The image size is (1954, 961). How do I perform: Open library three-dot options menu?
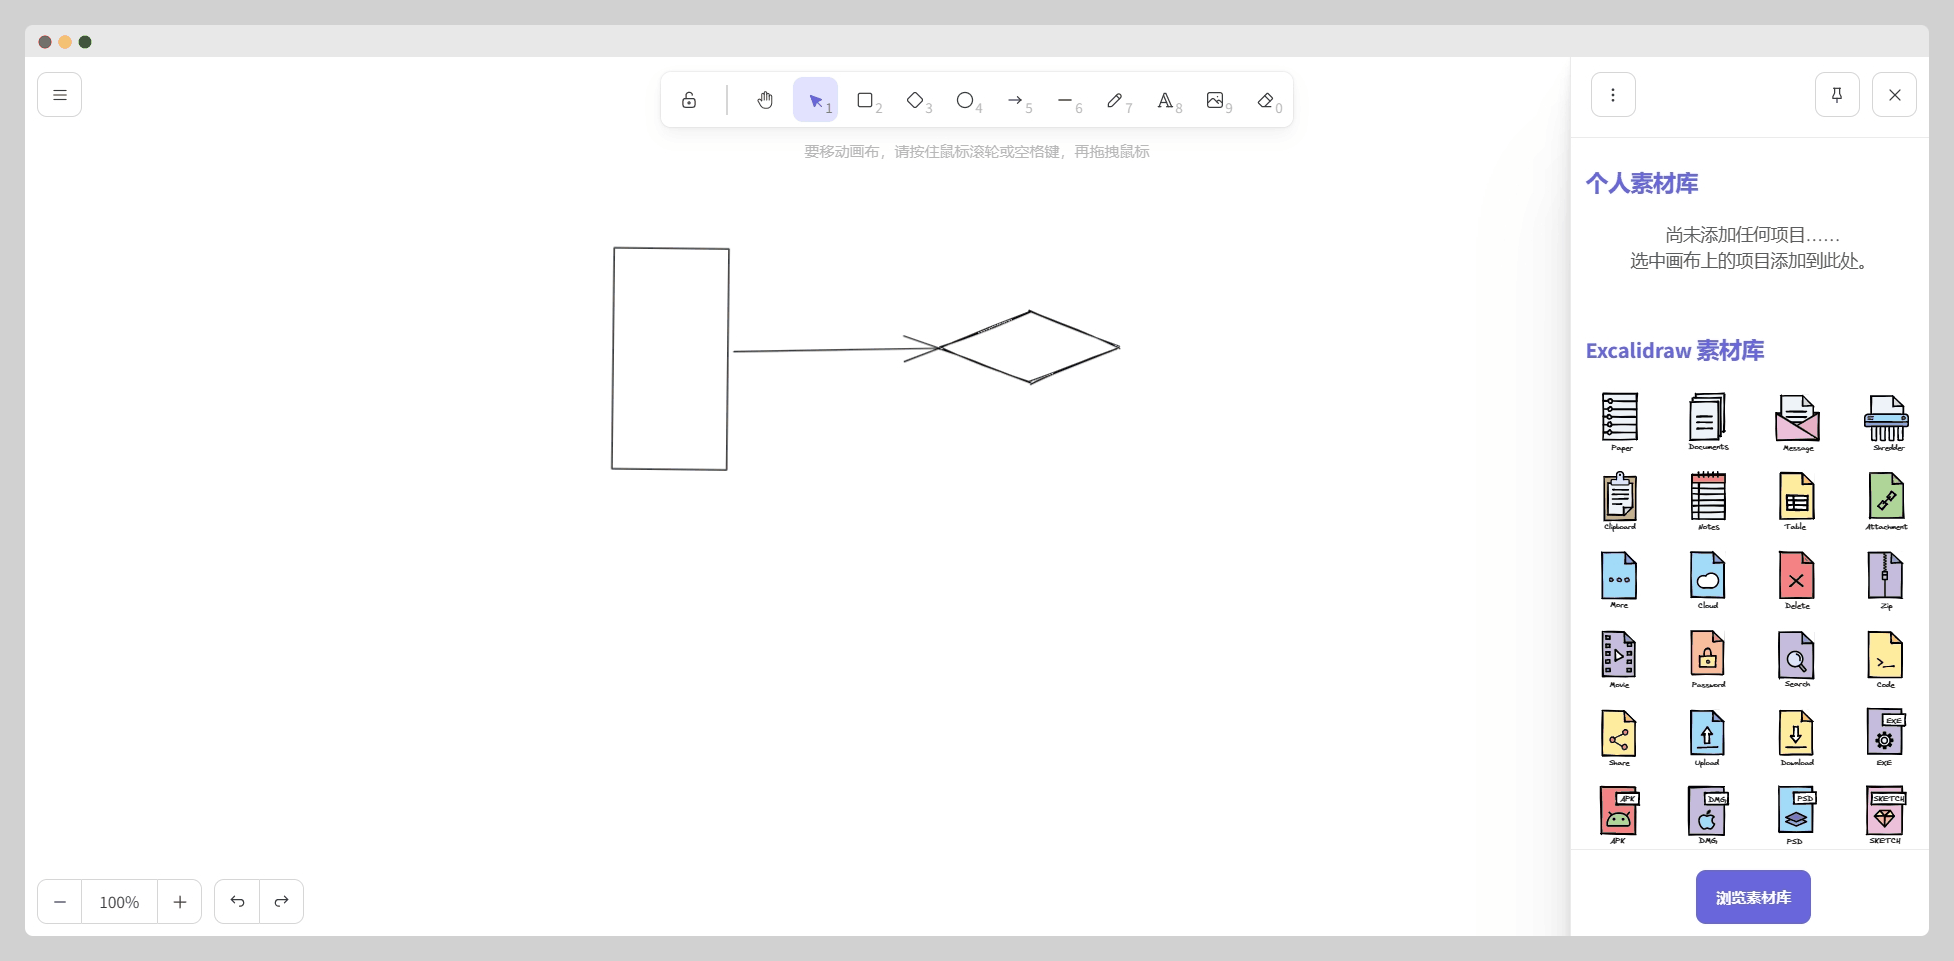pyautogui.click(x=1613, y=95)
